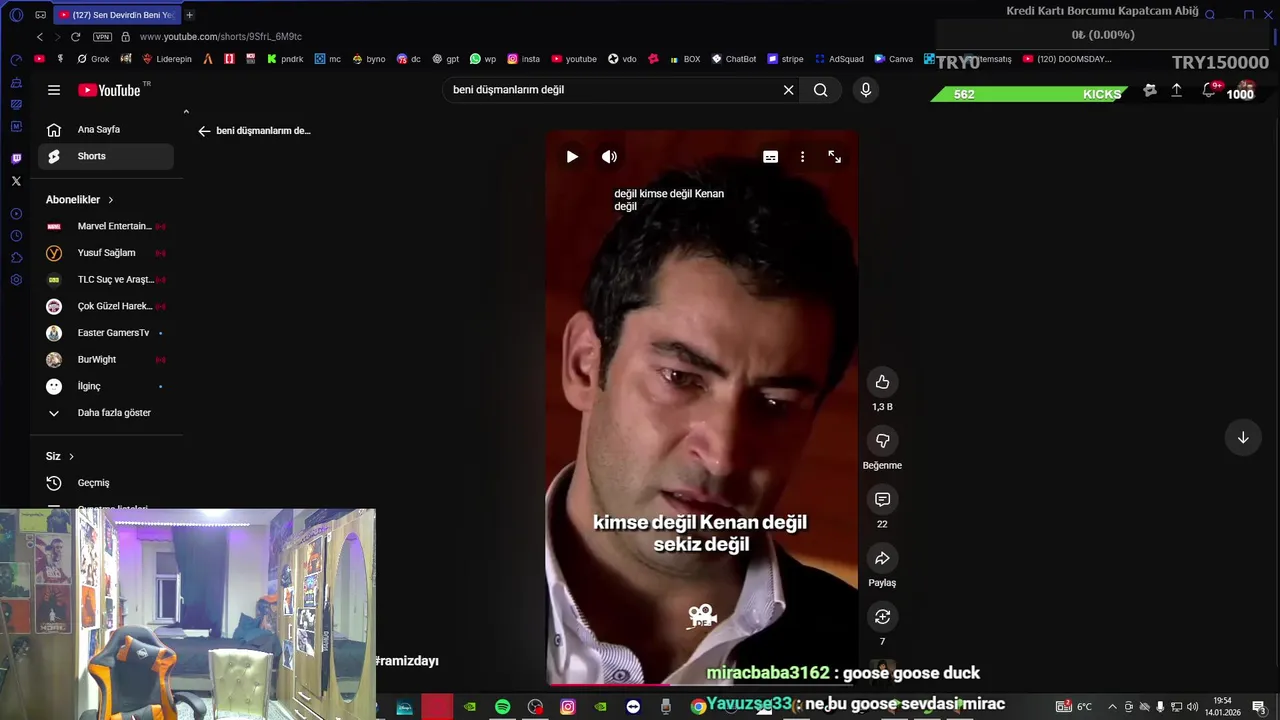Screen dimensions: 1280x720
Task: Open Marvel Entertainment subscription
Action: (106, 226)
